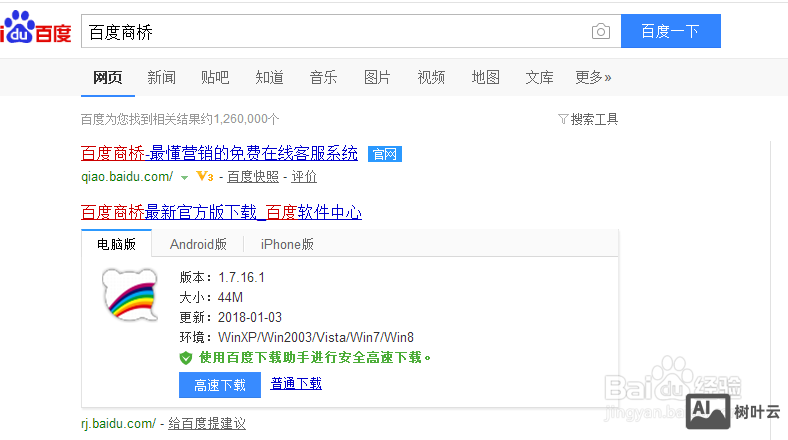
Task: Open the 贴吧 tab
Action: 215,77
